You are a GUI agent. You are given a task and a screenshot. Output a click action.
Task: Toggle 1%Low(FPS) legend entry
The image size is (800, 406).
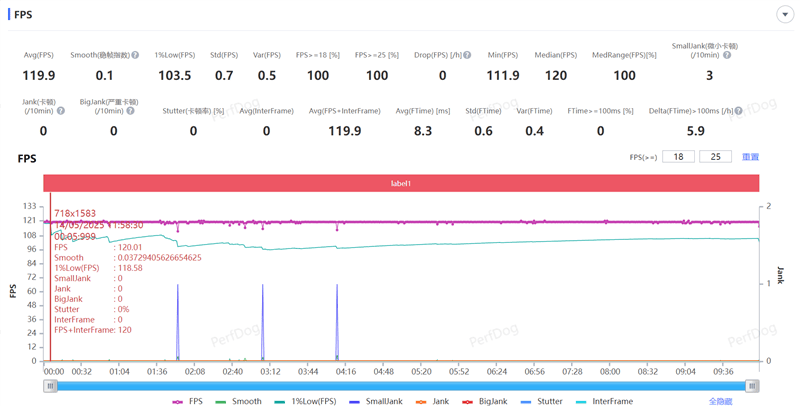coord(306,401)
